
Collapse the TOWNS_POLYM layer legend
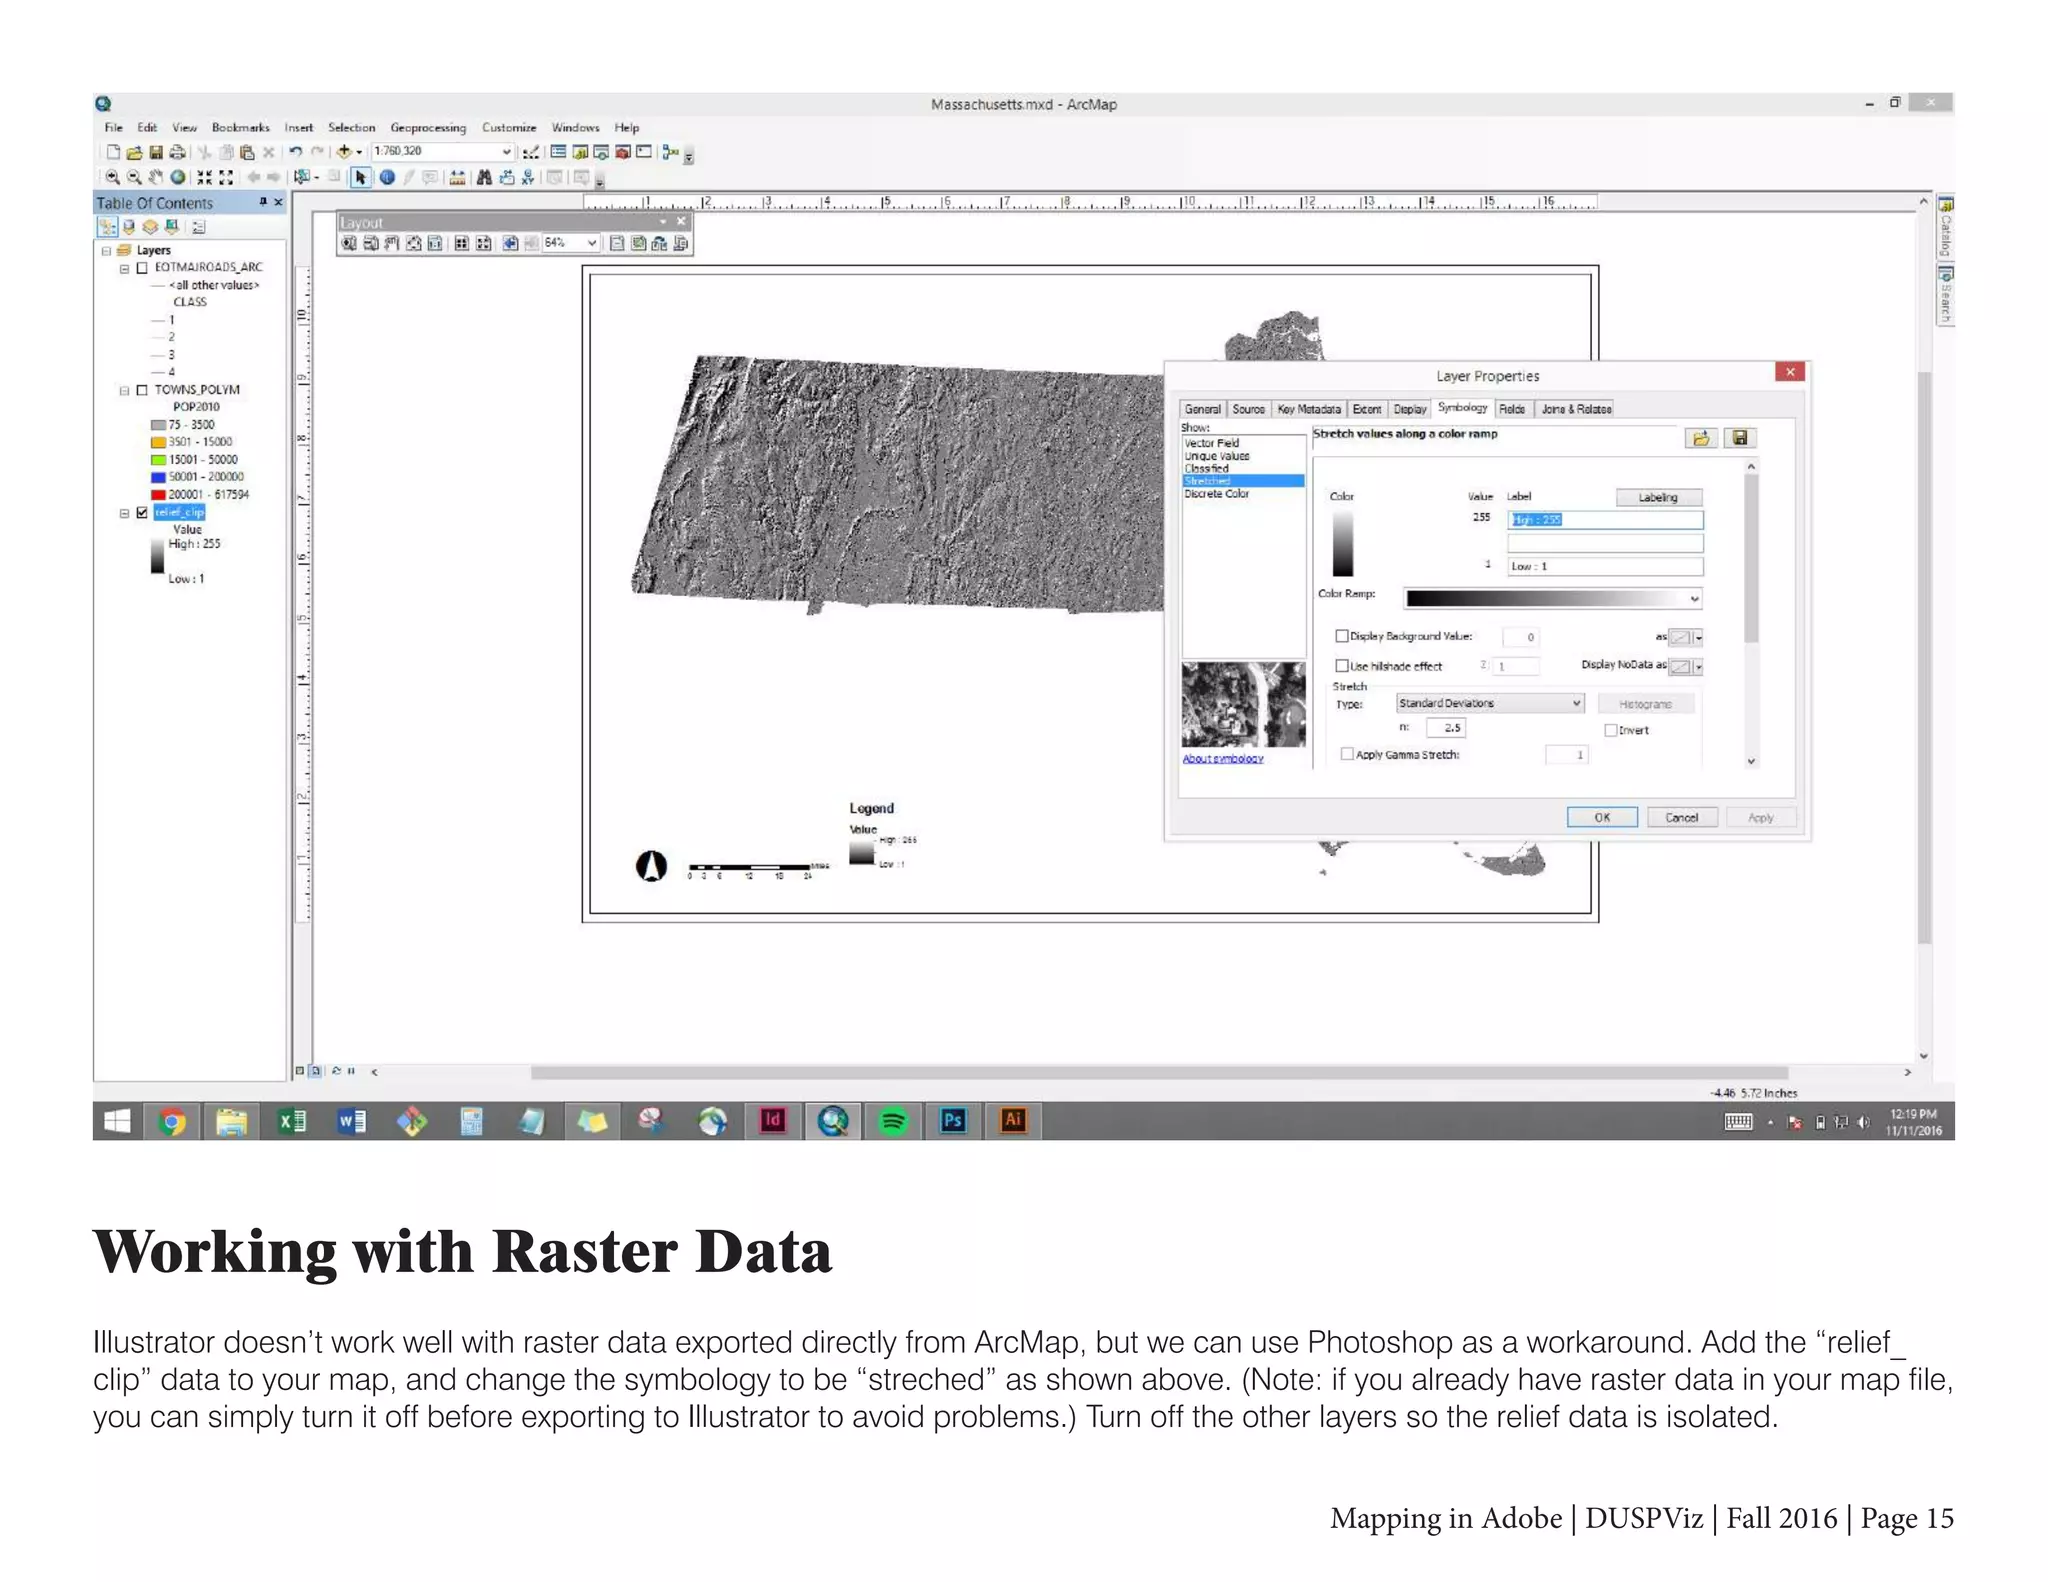(125, 390)
